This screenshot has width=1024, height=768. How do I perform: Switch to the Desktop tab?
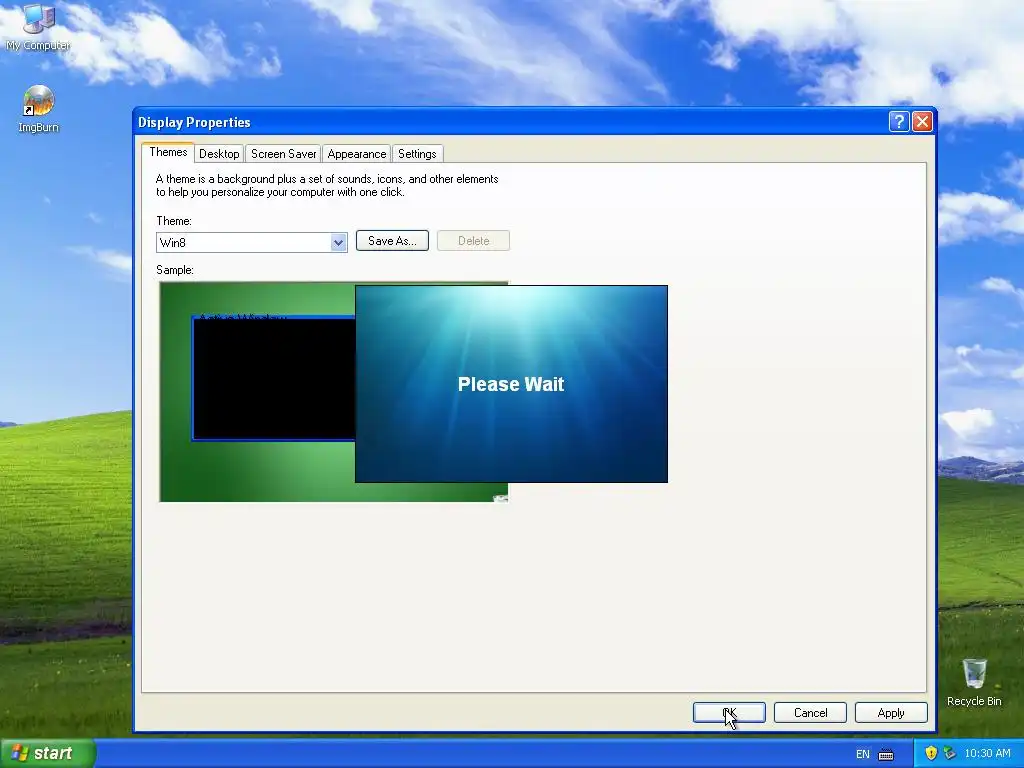pos(219,153)
